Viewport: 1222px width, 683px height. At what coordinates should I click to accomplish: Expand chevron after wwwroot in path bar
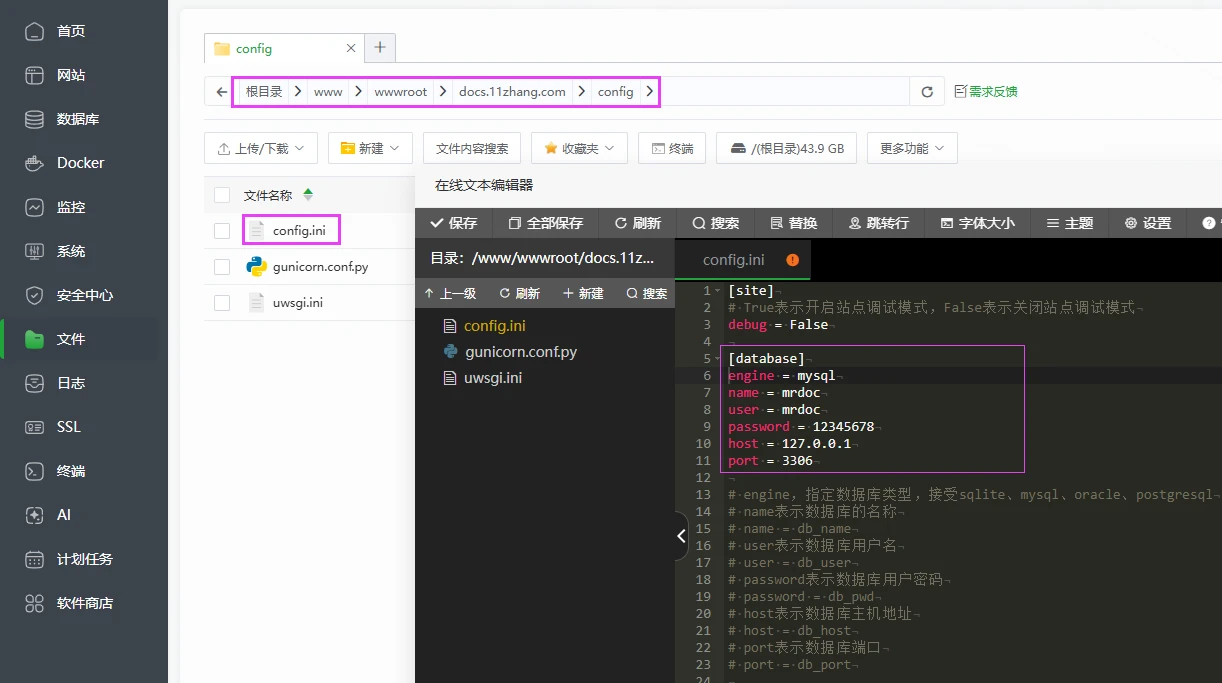click(443, 92)
